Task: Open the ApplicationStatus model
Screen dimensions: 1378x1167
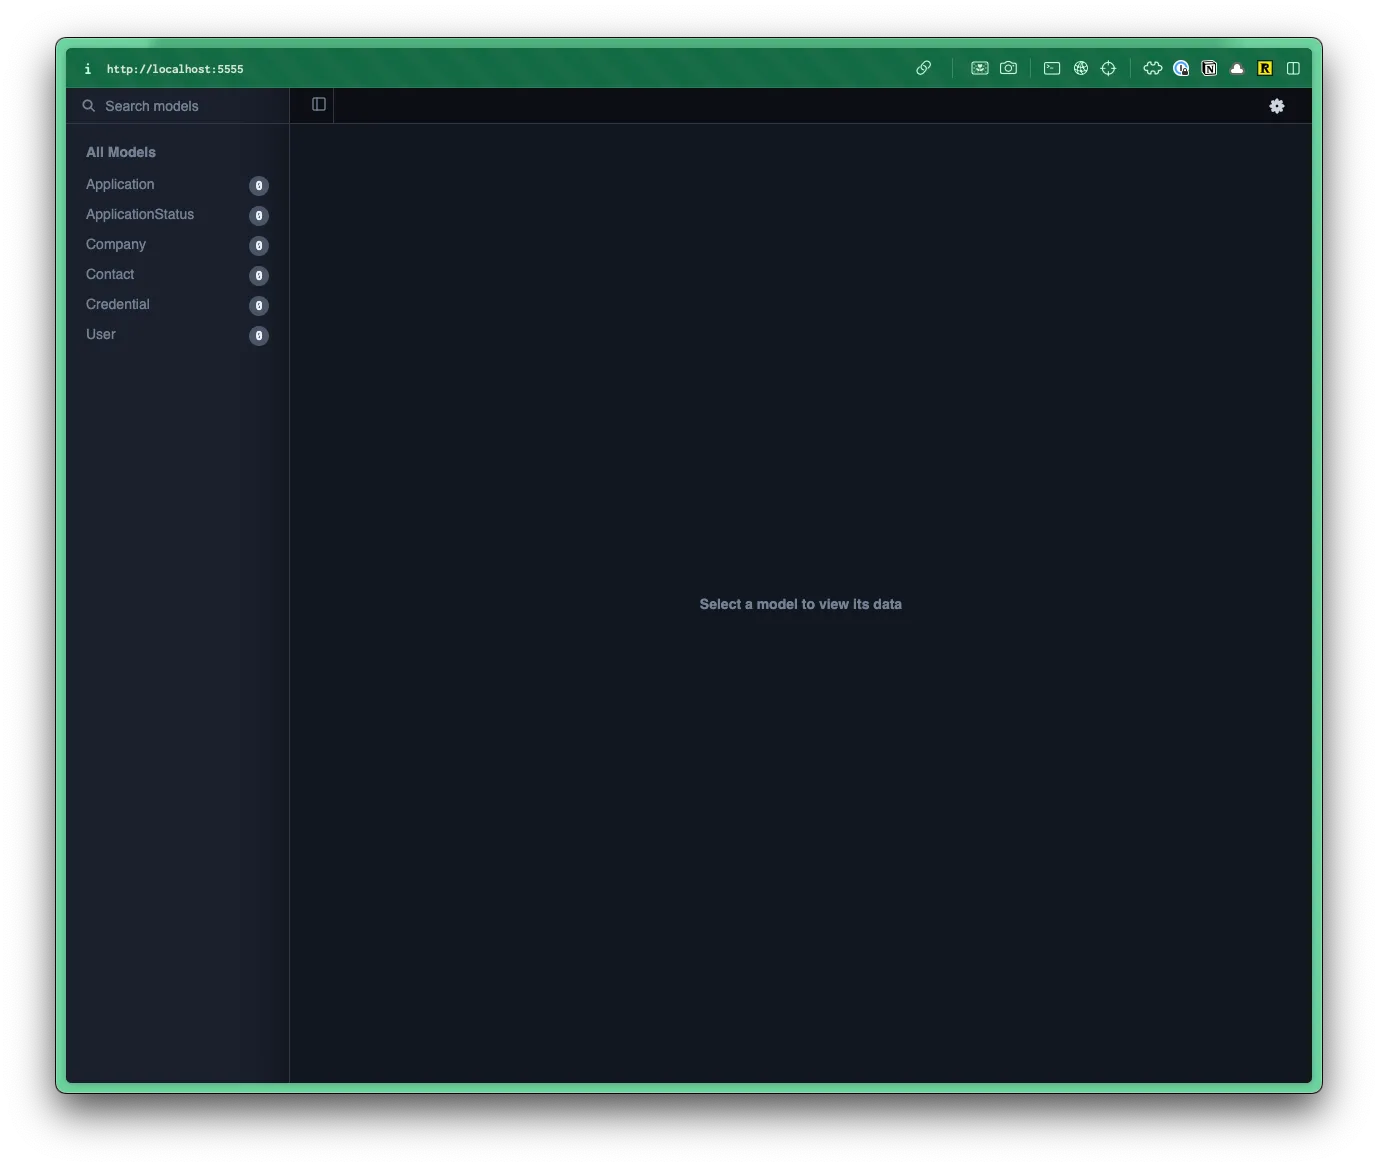Action: pos(140,214)
